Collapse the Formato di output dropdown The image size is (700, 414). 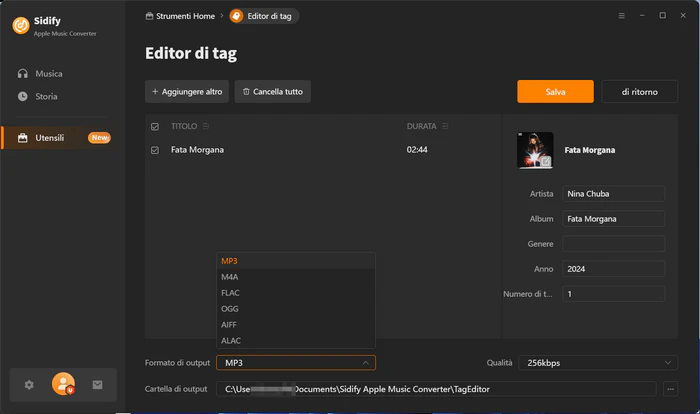(x=296, y=363)
